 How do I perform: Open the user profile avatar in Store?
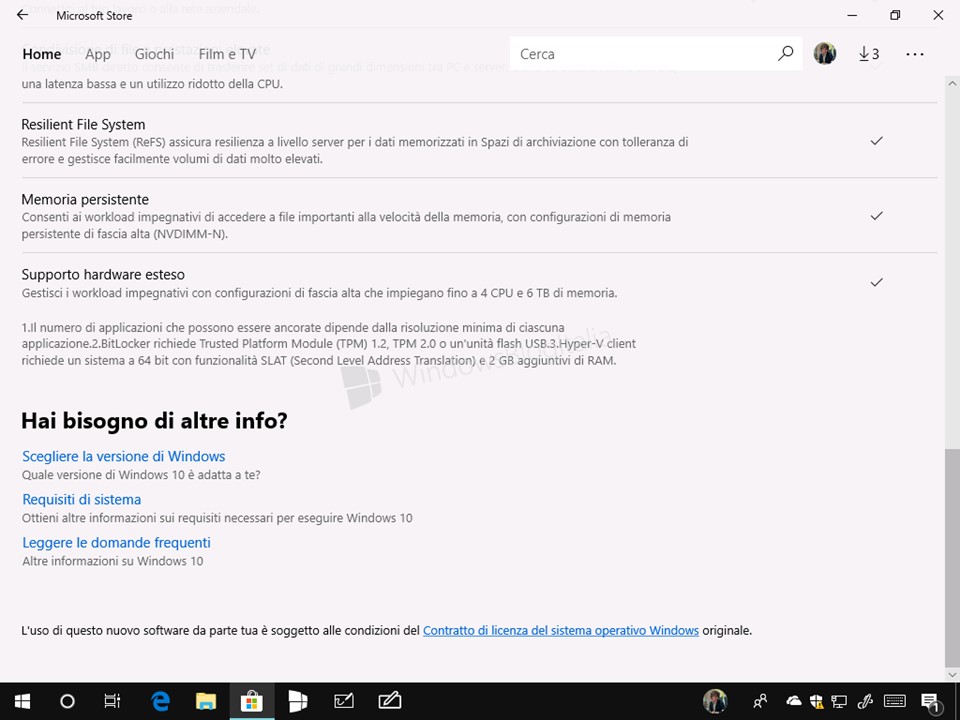coord(825,54)
